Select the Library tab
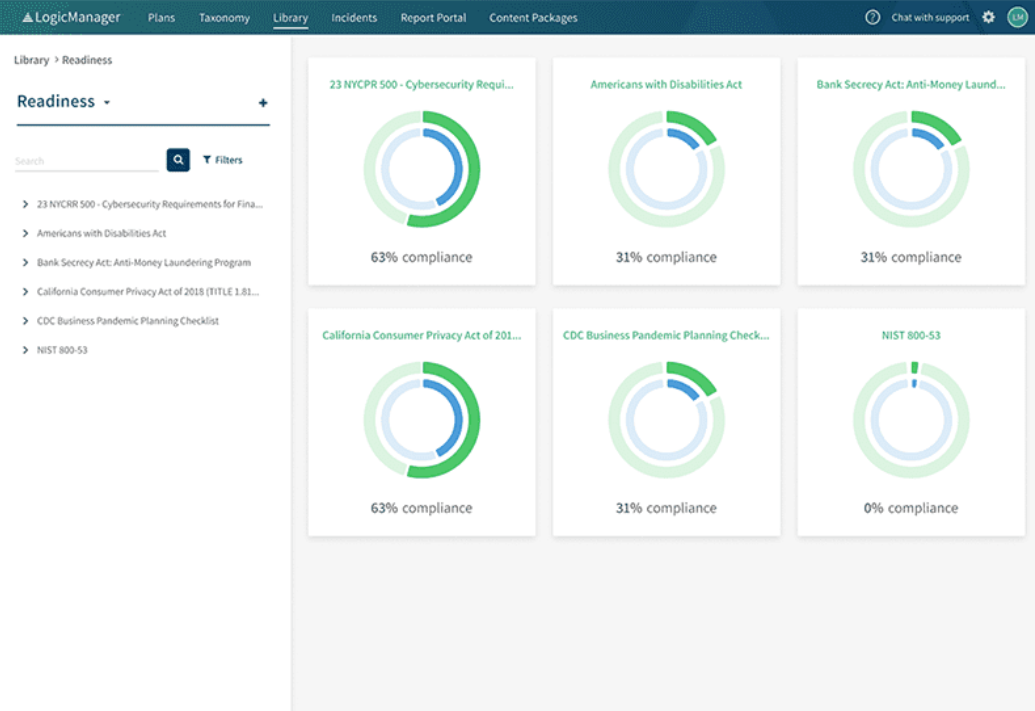The height and width of the screenshot is (711, 1035). (x=290, y=18)
